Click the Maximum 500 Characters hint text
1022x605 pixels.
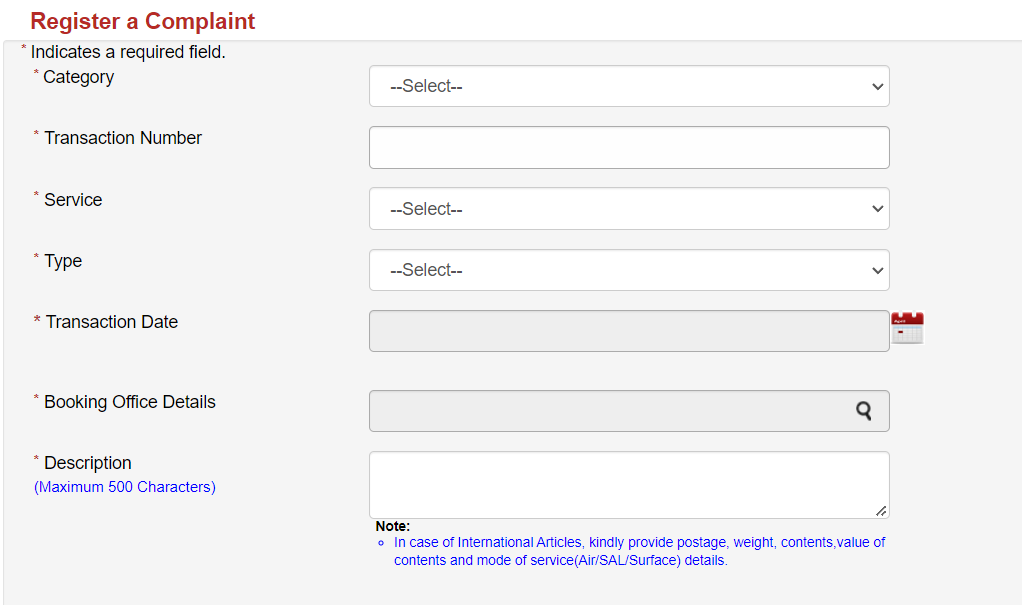coord(124,487)
